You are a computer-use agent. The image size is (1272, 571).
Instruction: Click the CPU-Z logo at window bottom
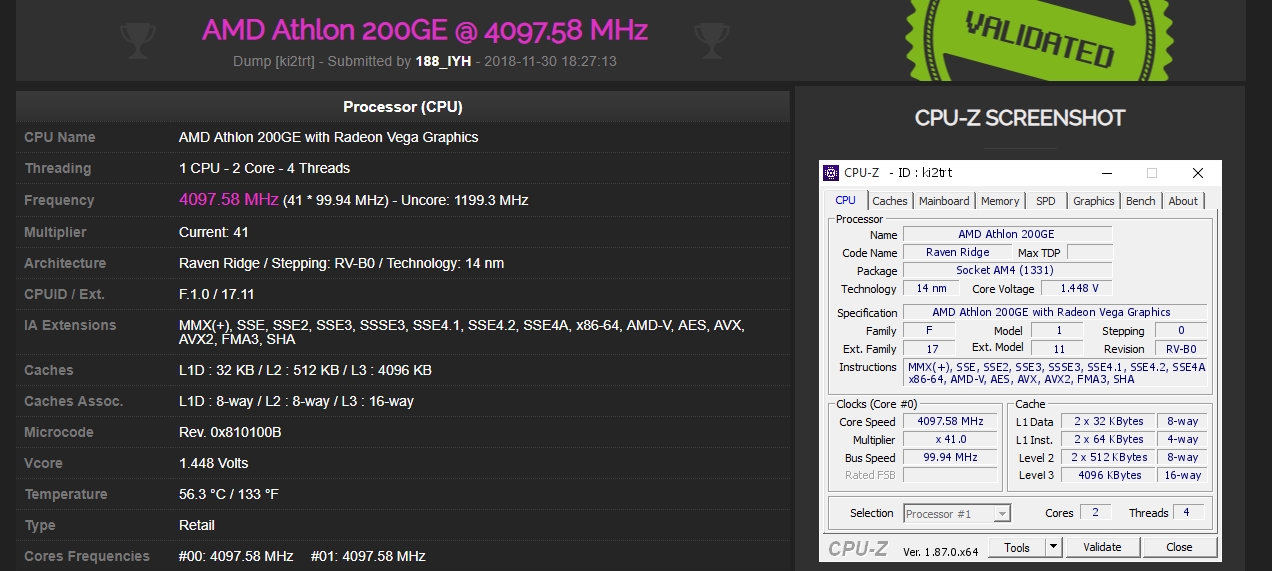coord(858,548)
